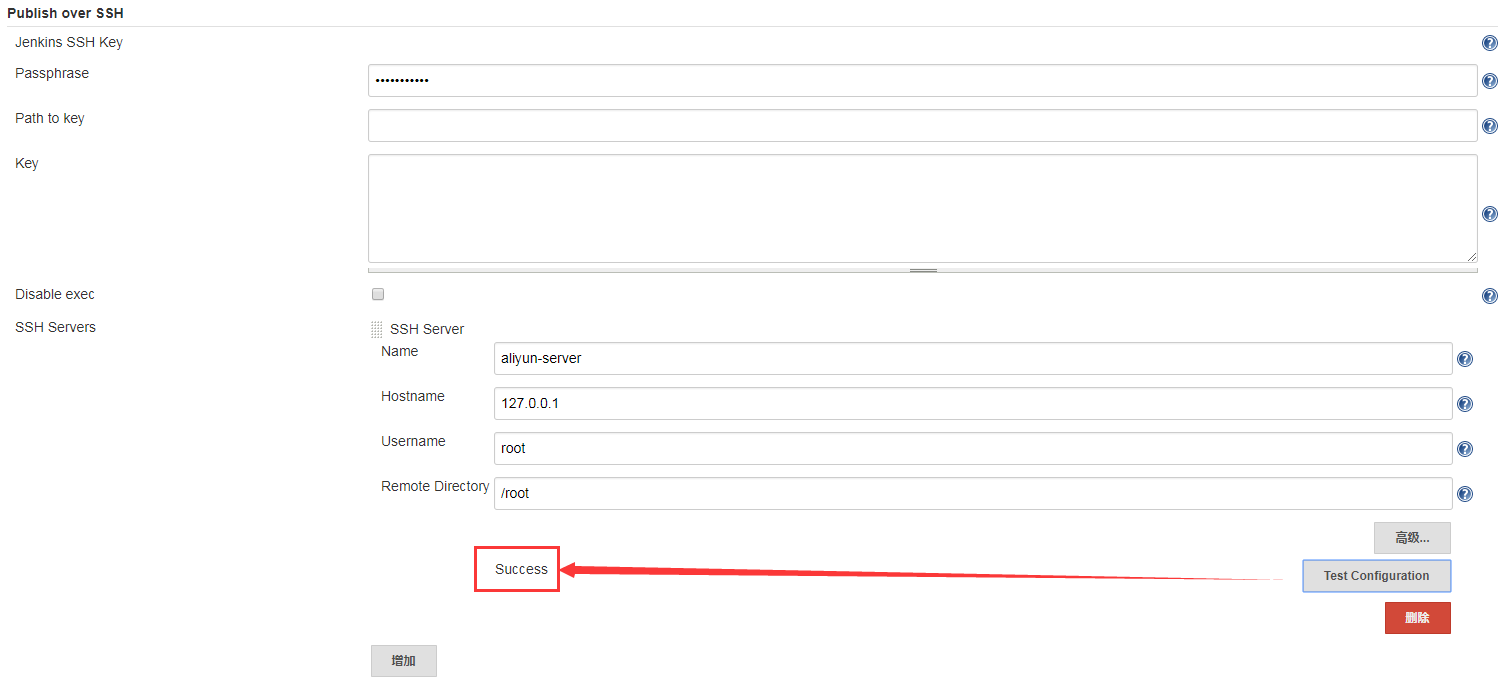
Task: Delete the SSH server with 删除
Action: (1417, 618)
